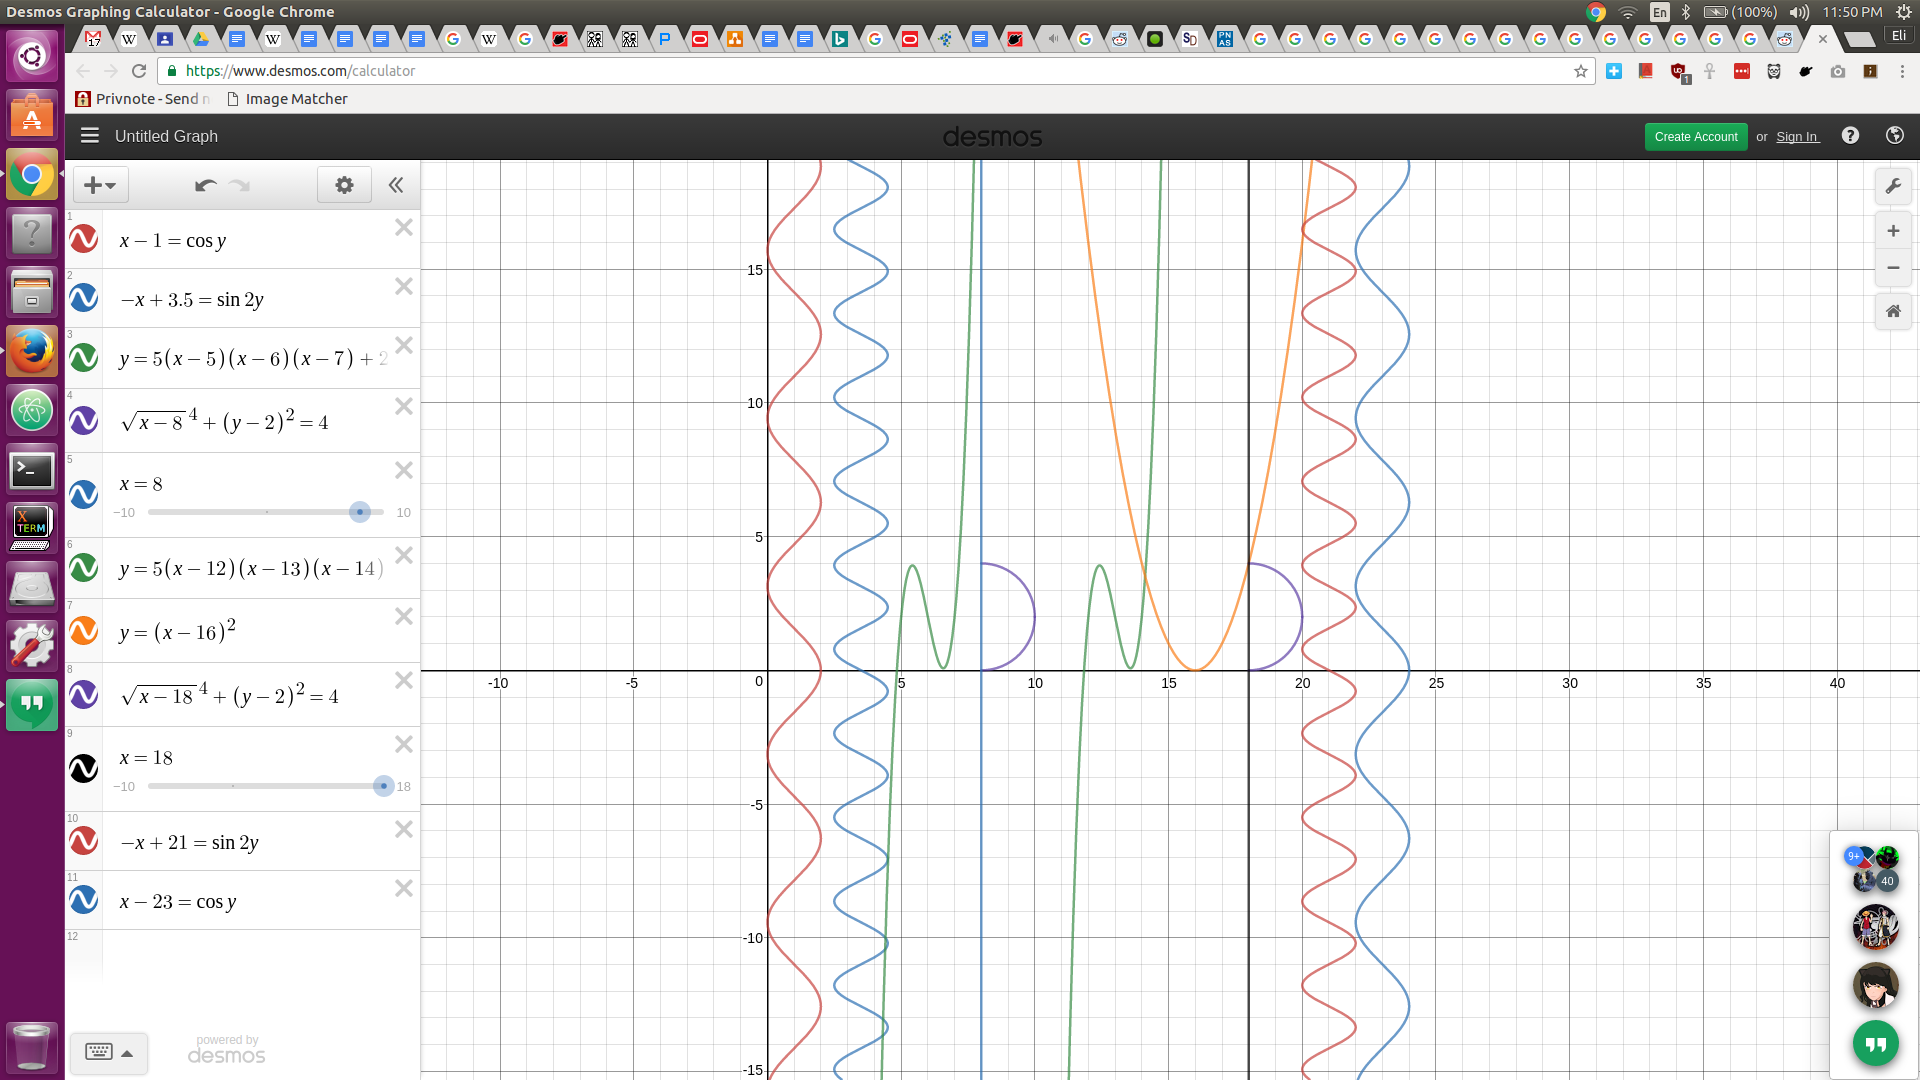Screen dimensions: 1920x1080
Task: Delete the x = 8 slider expression
Action: 404,469
